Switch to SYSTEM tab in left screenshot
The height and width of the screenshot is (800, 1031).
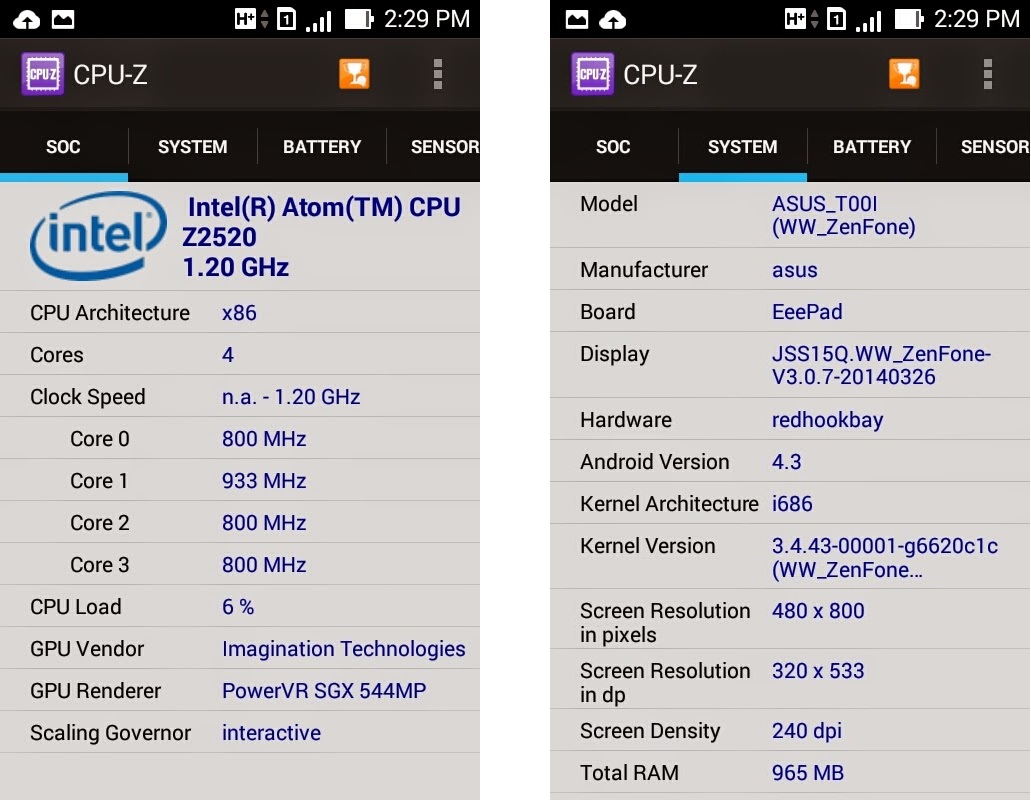[x=193, y=147]
